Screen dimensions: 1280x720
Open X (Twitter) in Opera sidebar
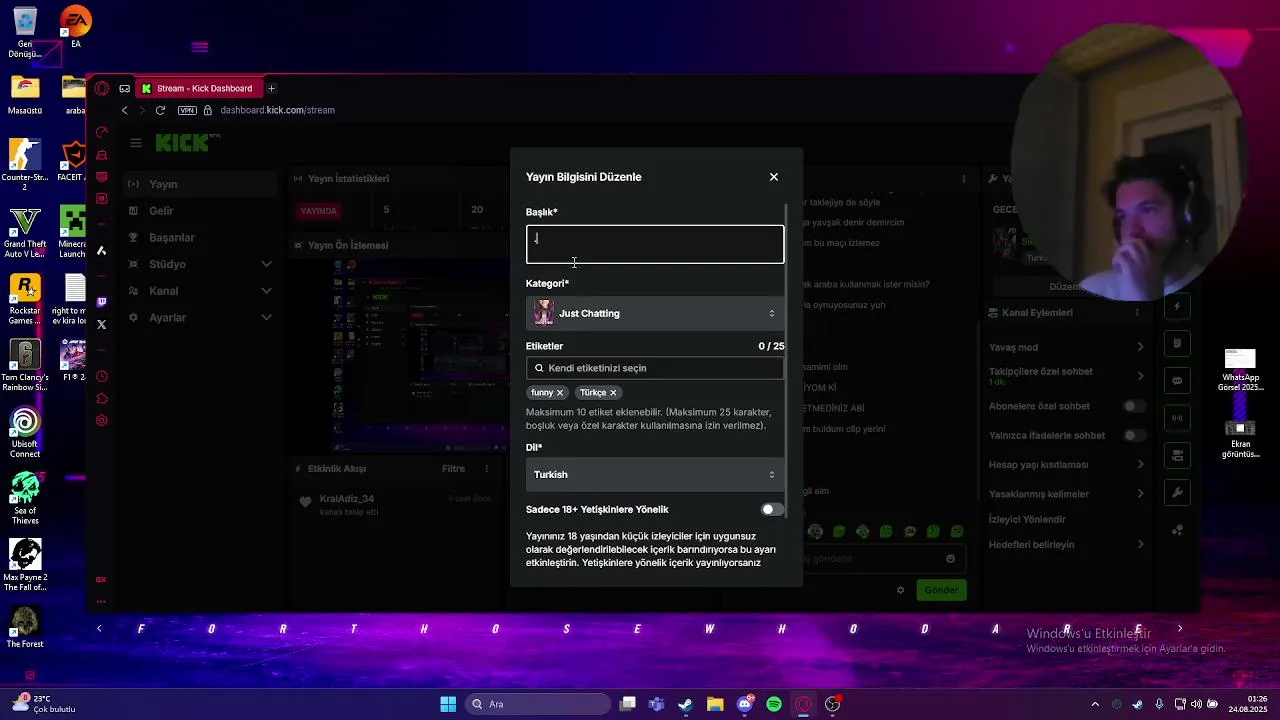(x=102, y=324)
